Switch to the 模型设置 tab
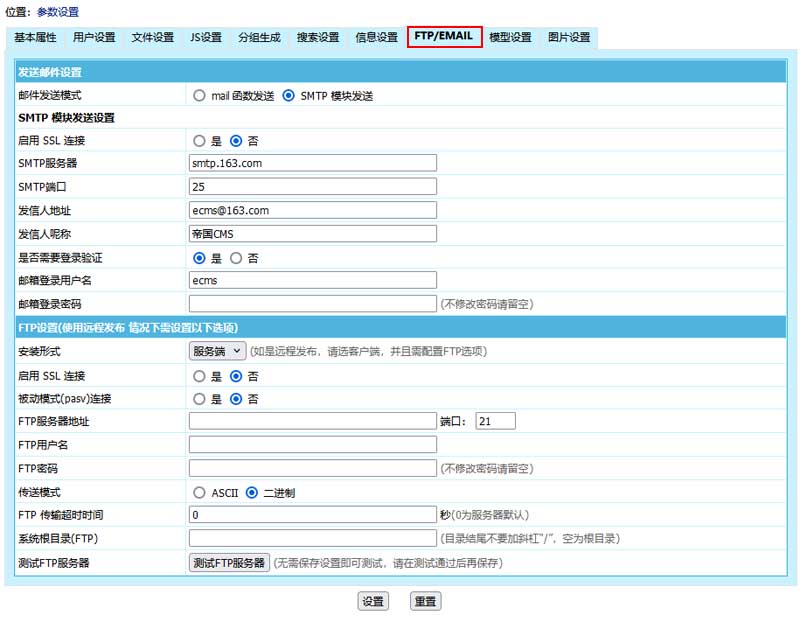This screenshot has height=629, width=800. pos(510,38)
